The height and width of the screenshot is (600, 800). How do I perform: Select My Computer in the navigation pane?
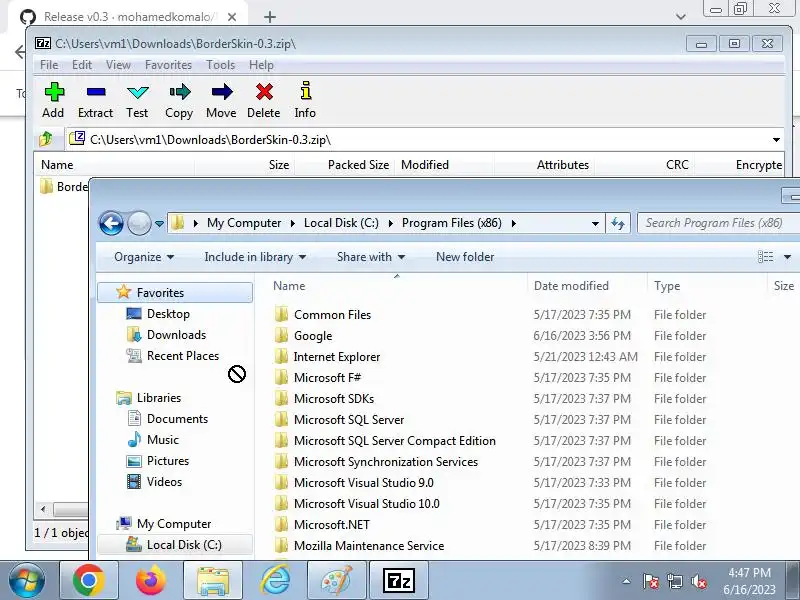point(174,523)
